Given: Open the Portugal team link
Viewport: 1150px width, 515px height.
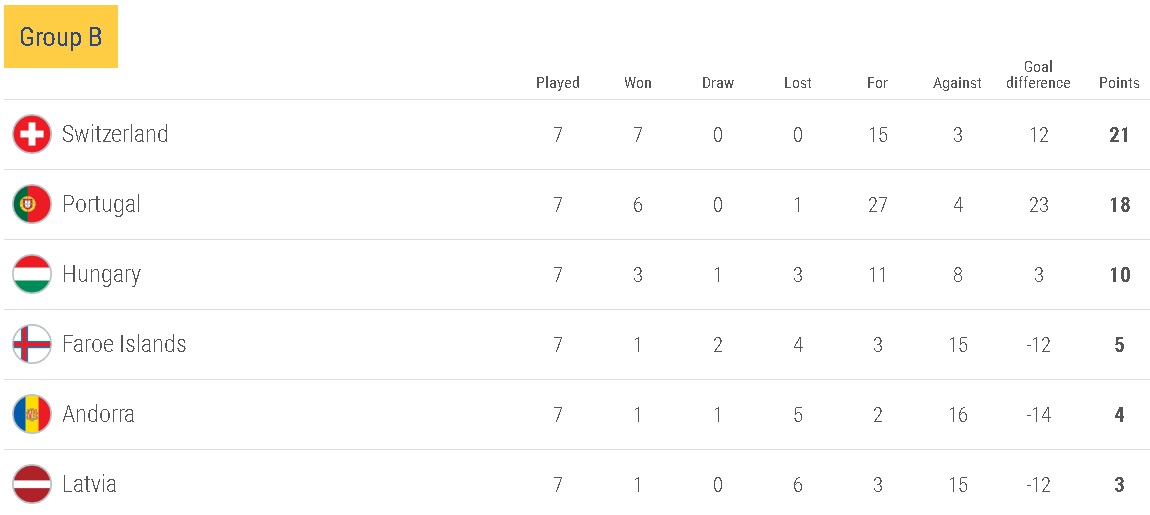Looking at the screenshot, I should [x=101, y=204].
